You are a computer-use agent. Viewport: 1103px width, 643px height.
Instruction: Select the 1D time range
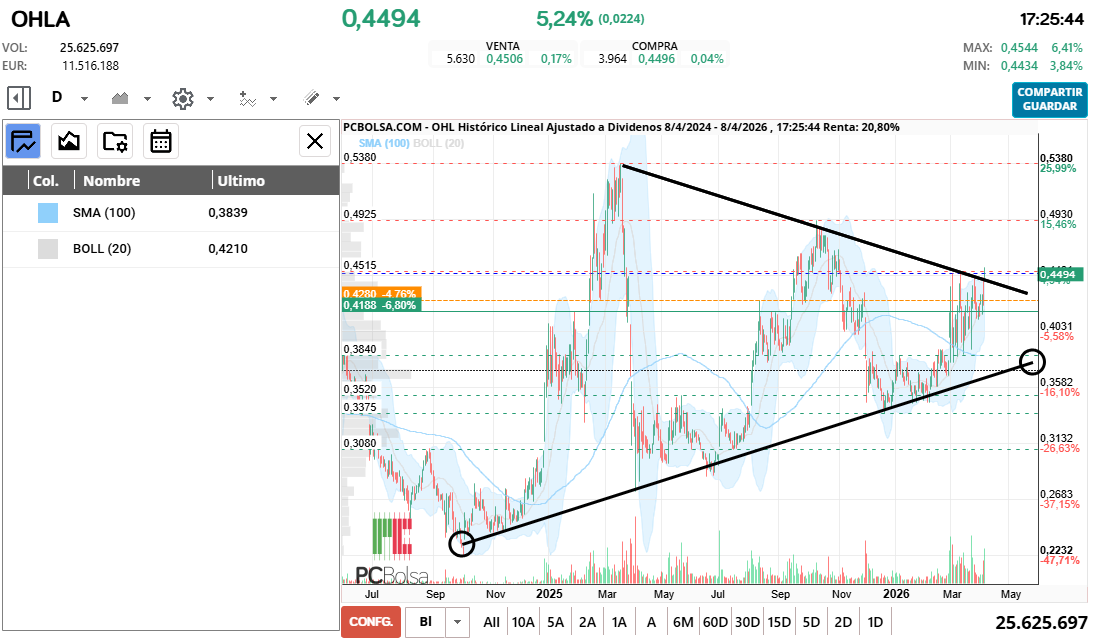pos(875,623)
